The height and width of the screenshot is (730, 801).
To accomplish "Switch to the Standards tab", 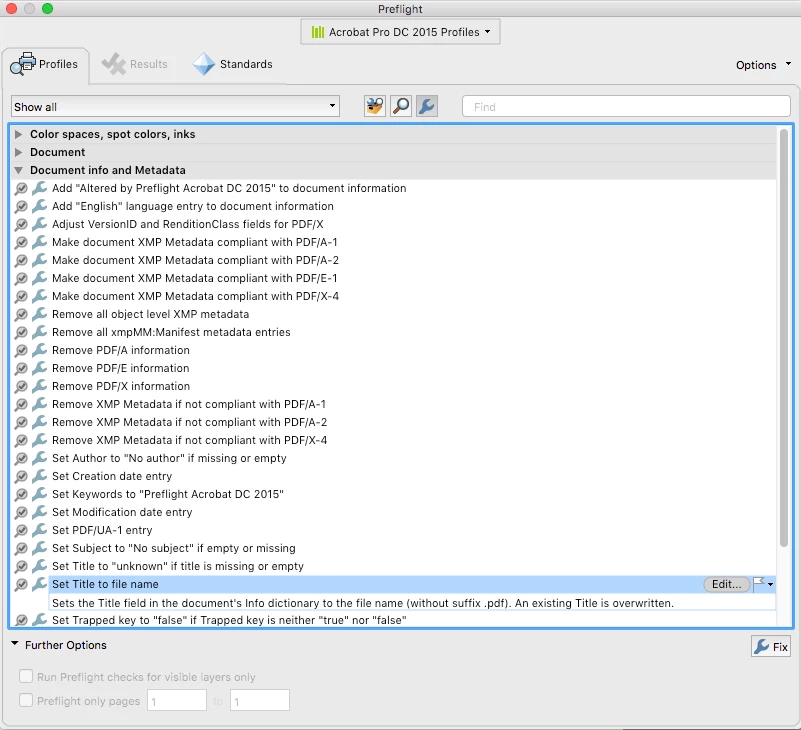I will (233, 64).
